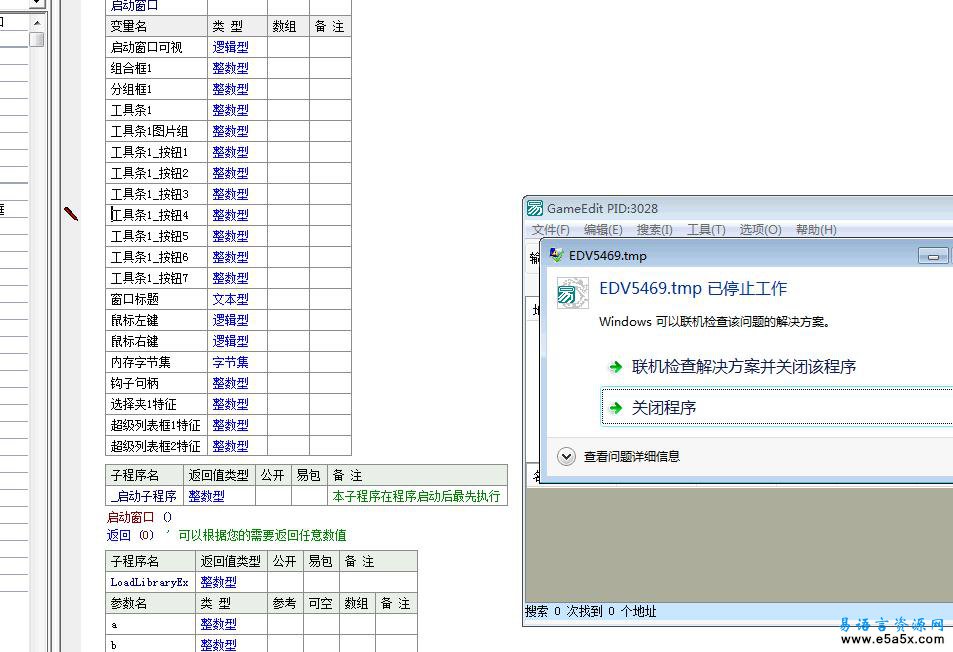Click GameEdit app icon in title bar

(535, 208)
